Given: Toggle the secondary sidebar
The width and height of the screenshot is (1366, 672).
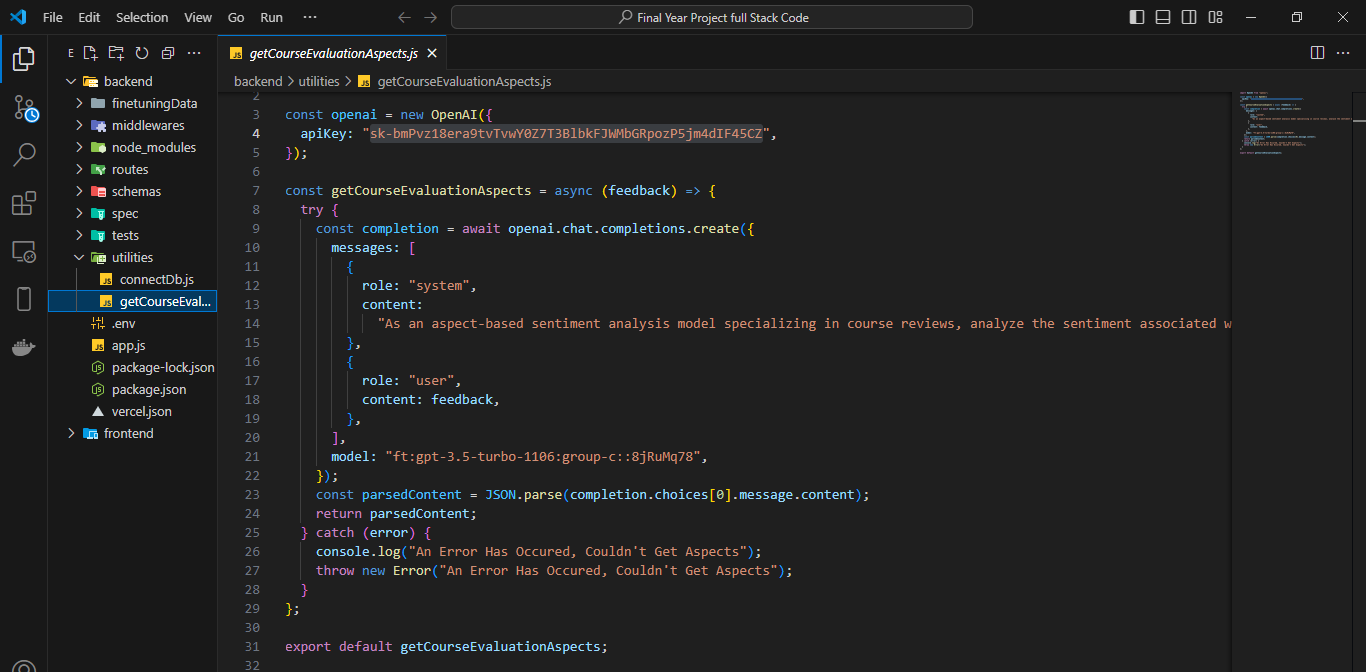Looking at the screenshot, I should pyautogui.click(x=1189, y=16).
